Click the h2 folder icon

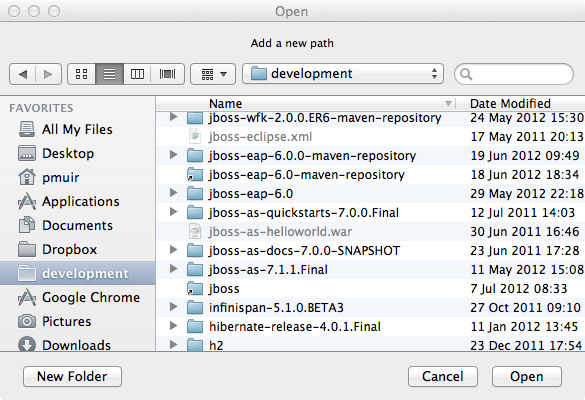pyautogui.click(x=195, y=345)
